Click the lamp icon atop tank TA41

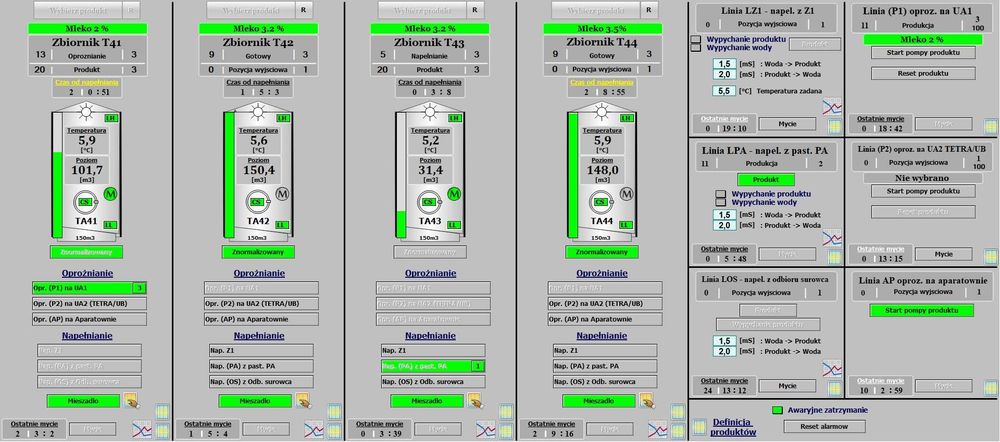pos(86,114)
